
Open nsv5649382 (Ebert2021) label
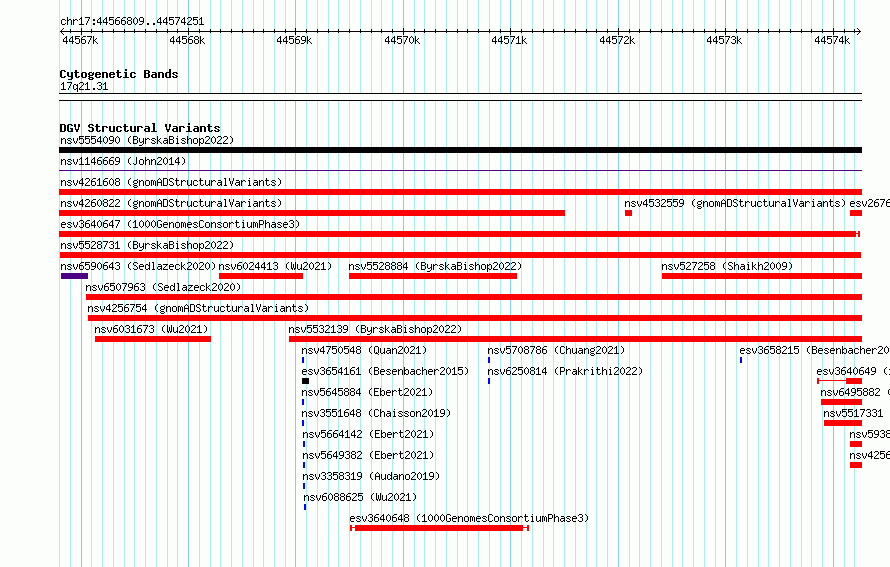click(x=368, y=455)
